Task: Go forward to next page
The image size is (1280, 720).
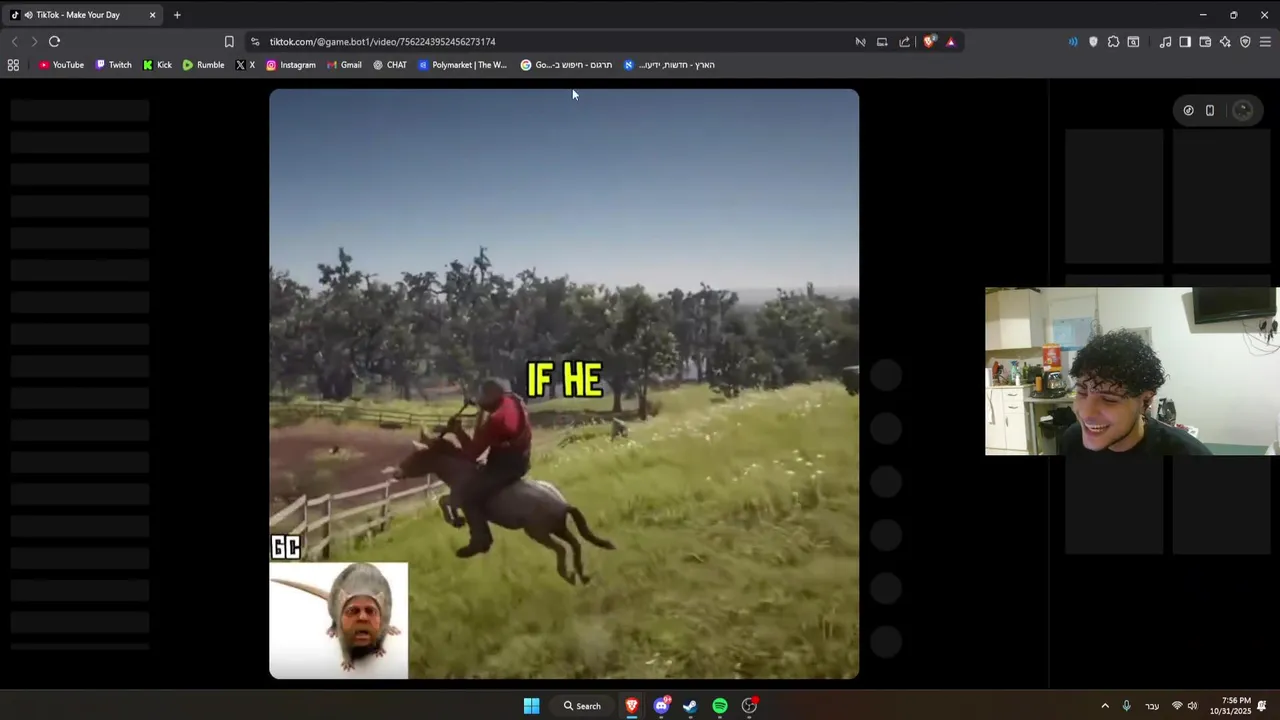Action: click(x=34, y=42)
